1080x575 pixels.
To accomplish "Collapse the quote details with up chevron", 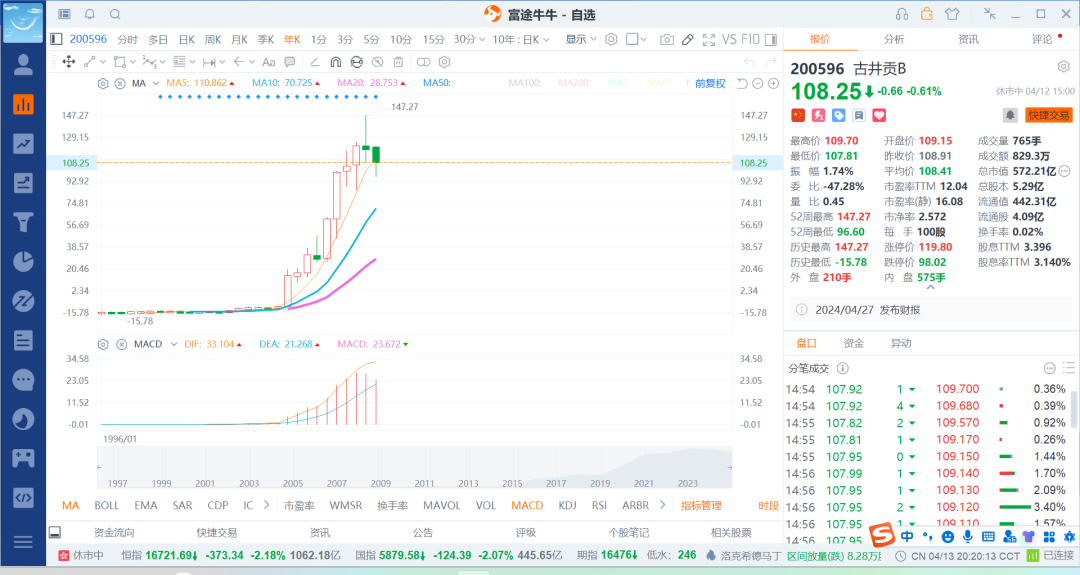I will (x=931, y=288).
